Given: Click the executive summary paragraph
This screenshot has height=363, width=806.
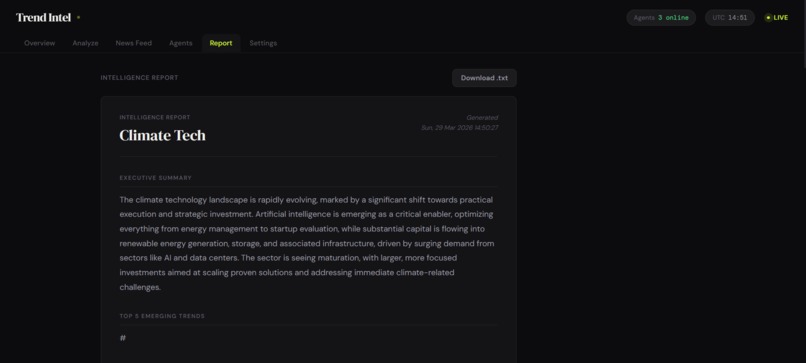Looking at the screenshot, I should pyautogui.click(x=307, y=243).
